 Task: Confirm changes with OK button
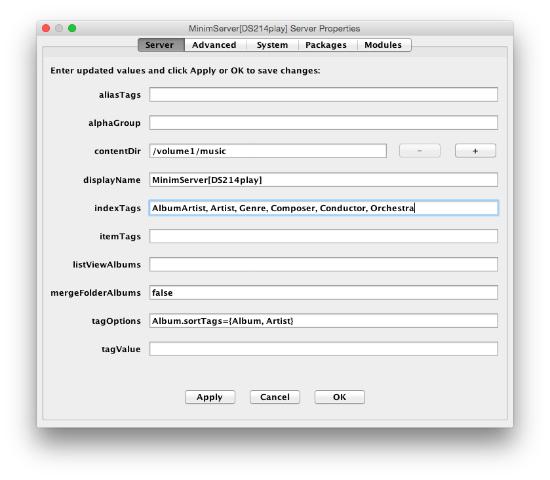coord(339,397)
